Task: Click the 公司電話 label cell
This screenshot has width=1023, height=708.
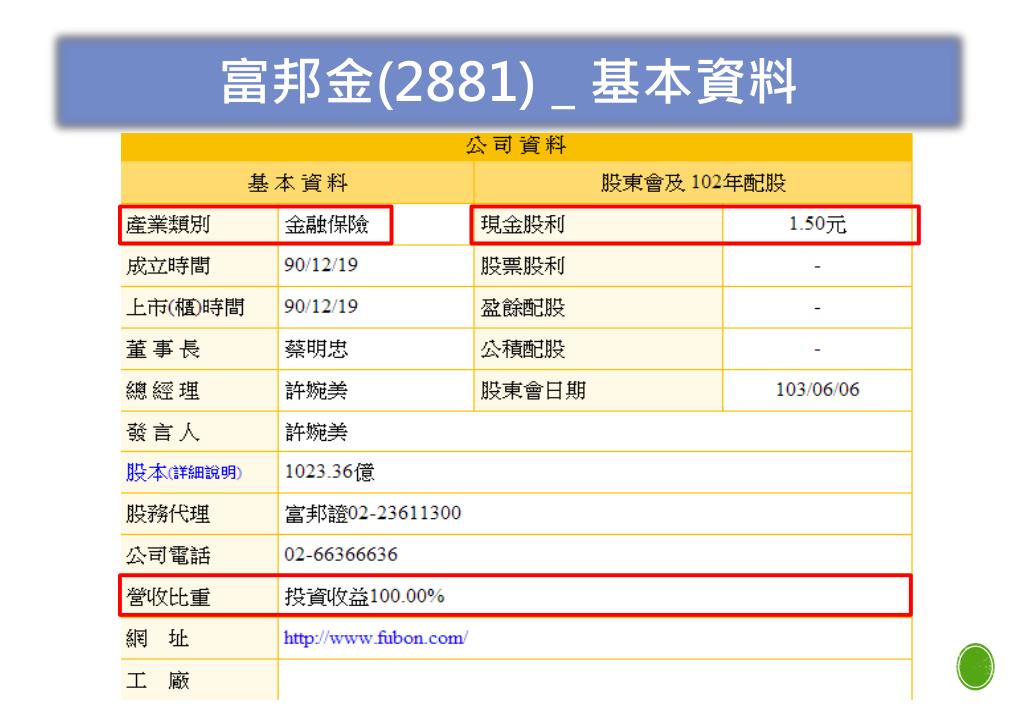Action: (x=200, y=555)
